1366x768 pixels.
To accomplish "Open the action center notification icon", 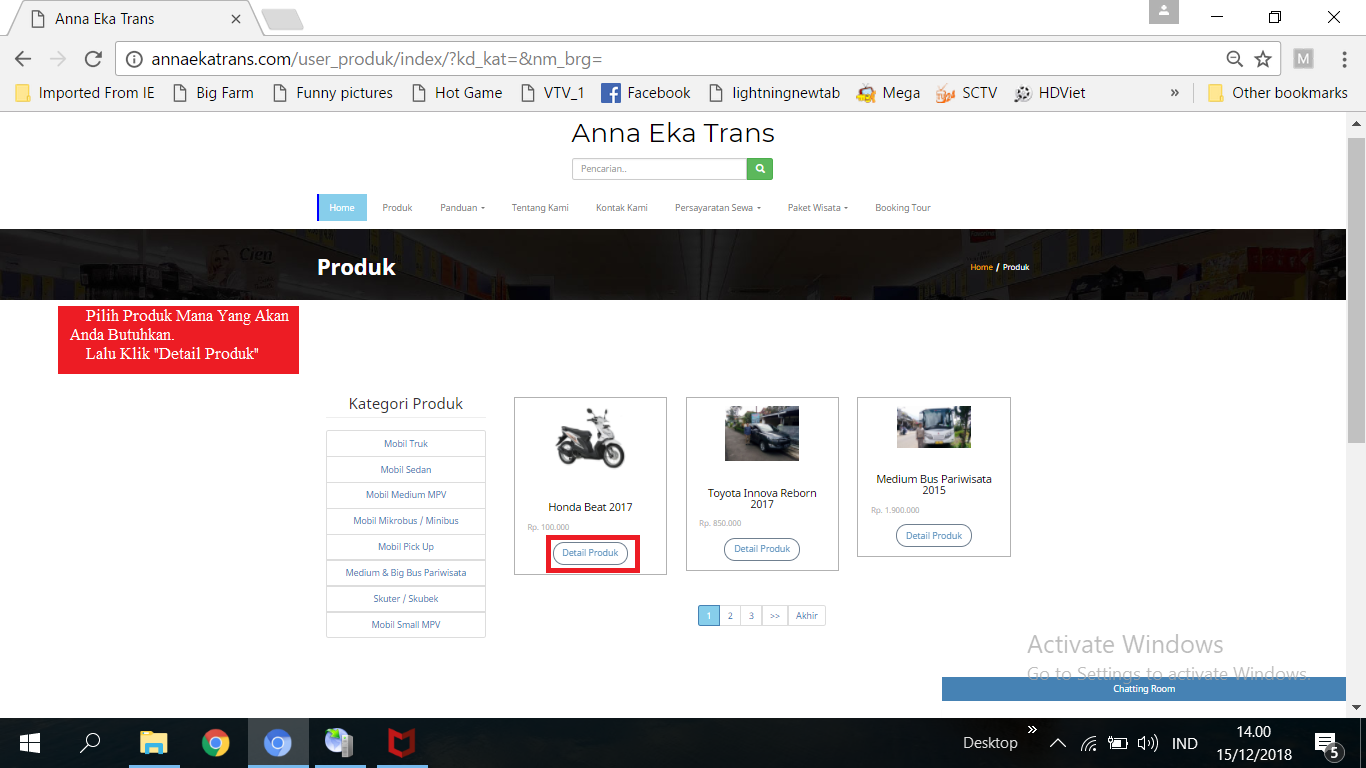I will [x=1327, y=745].
